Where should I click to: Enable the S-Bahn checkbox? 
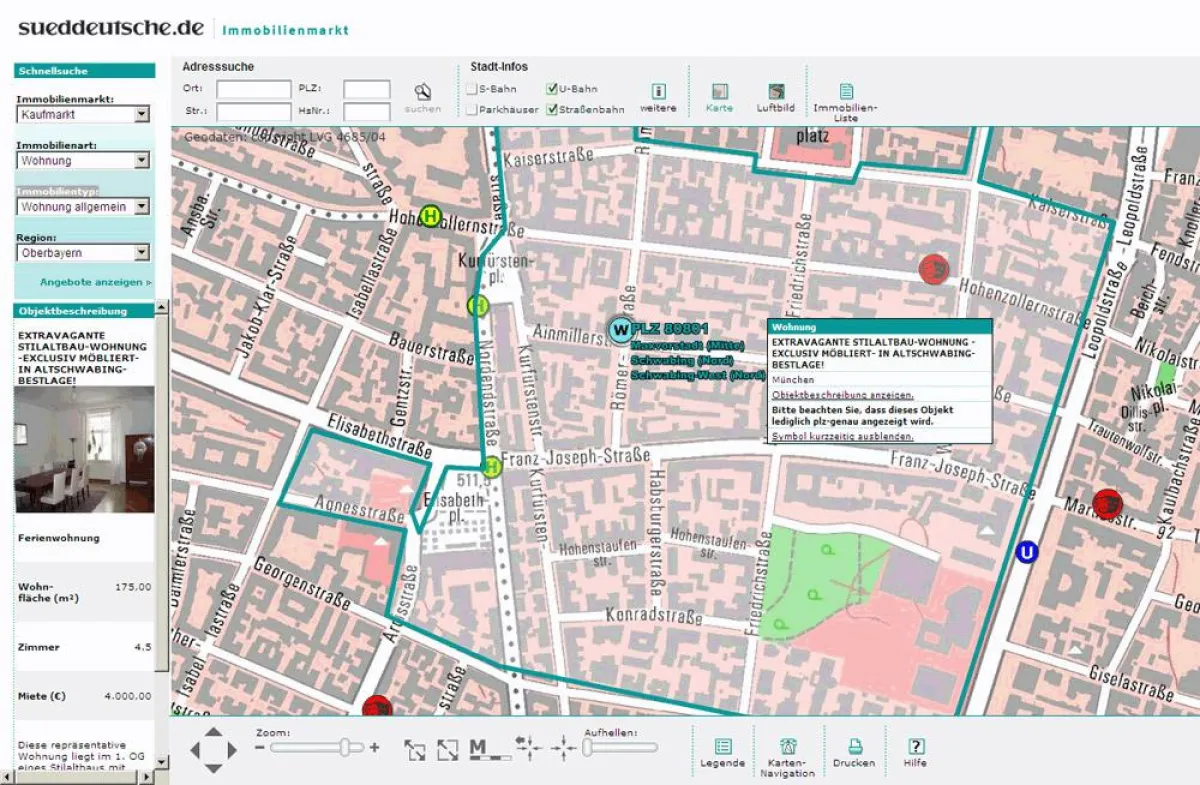click(x=472, y=89)
